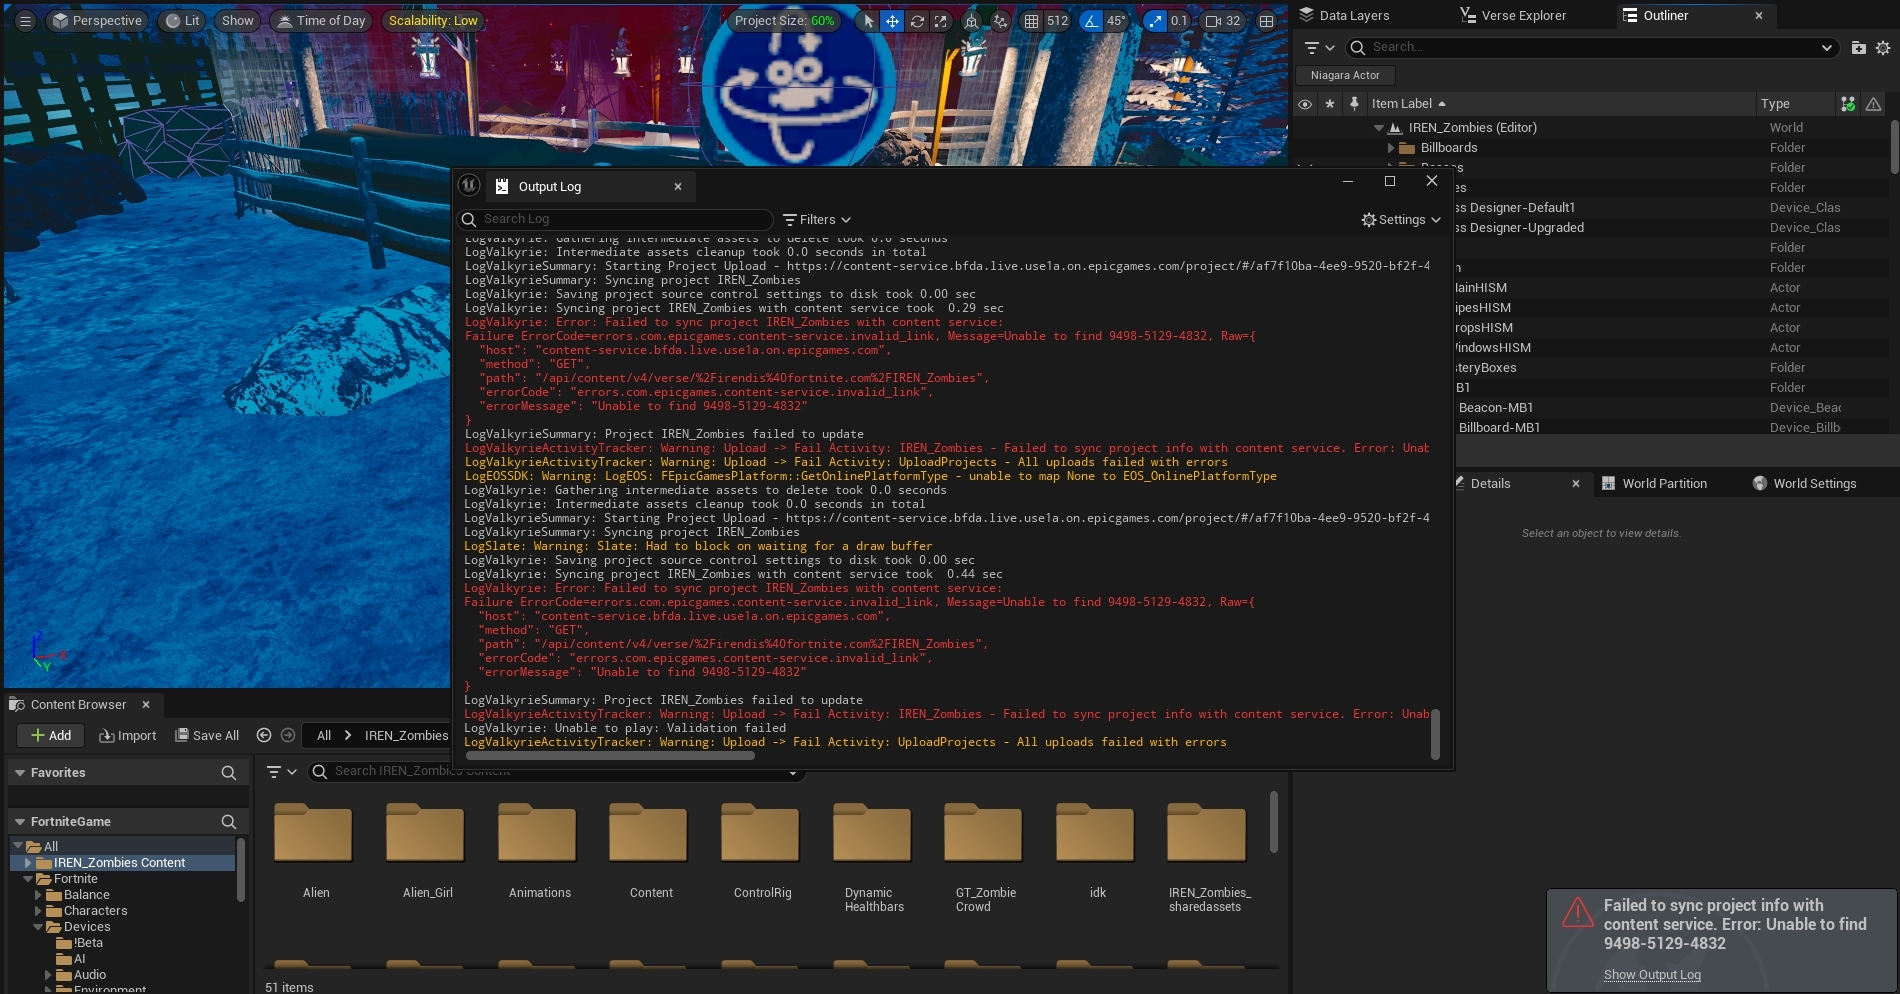
Task: Toggle the Niagara Actor filter chip
Action: pos(1345,75)
